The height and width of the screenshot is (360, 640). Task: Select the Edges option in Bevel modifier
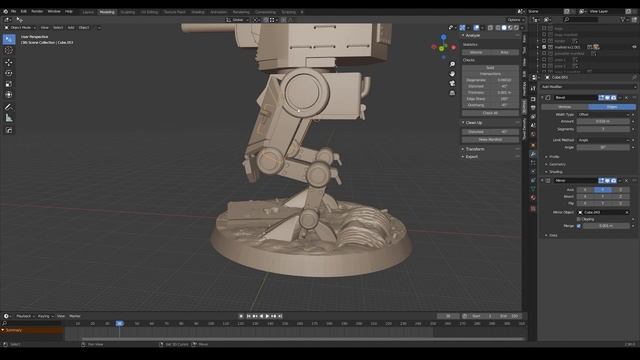click(612, 107)
